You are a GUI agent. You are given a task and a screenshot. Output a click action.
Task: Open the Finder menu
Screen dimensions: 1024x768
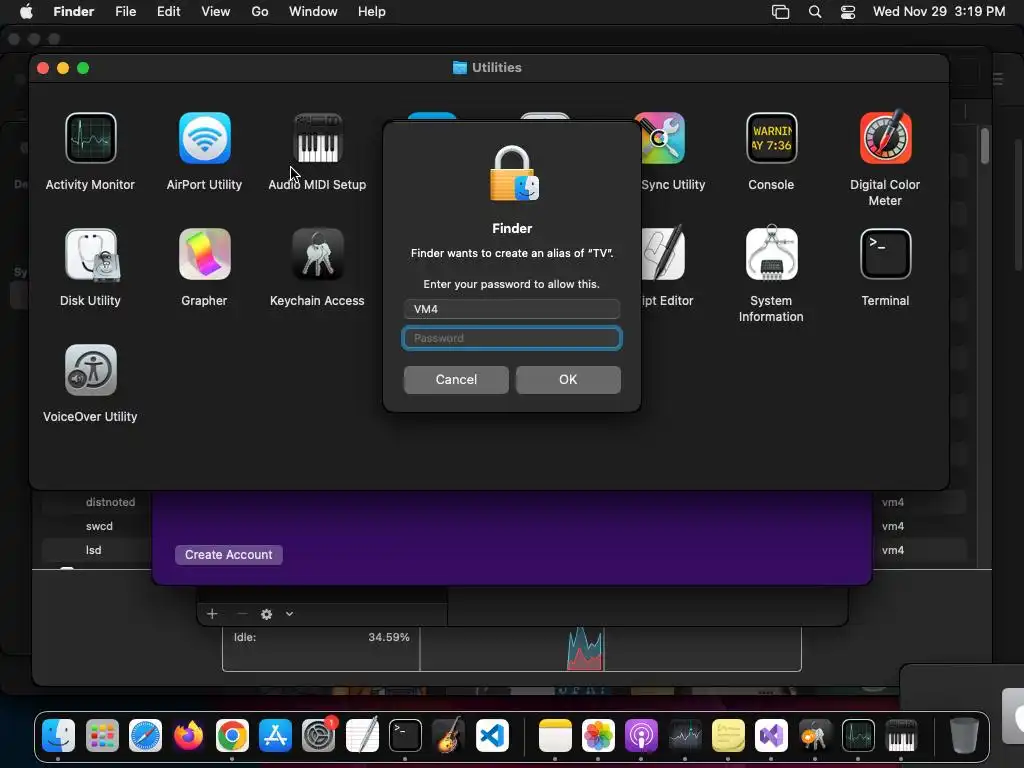coord(74,12)
